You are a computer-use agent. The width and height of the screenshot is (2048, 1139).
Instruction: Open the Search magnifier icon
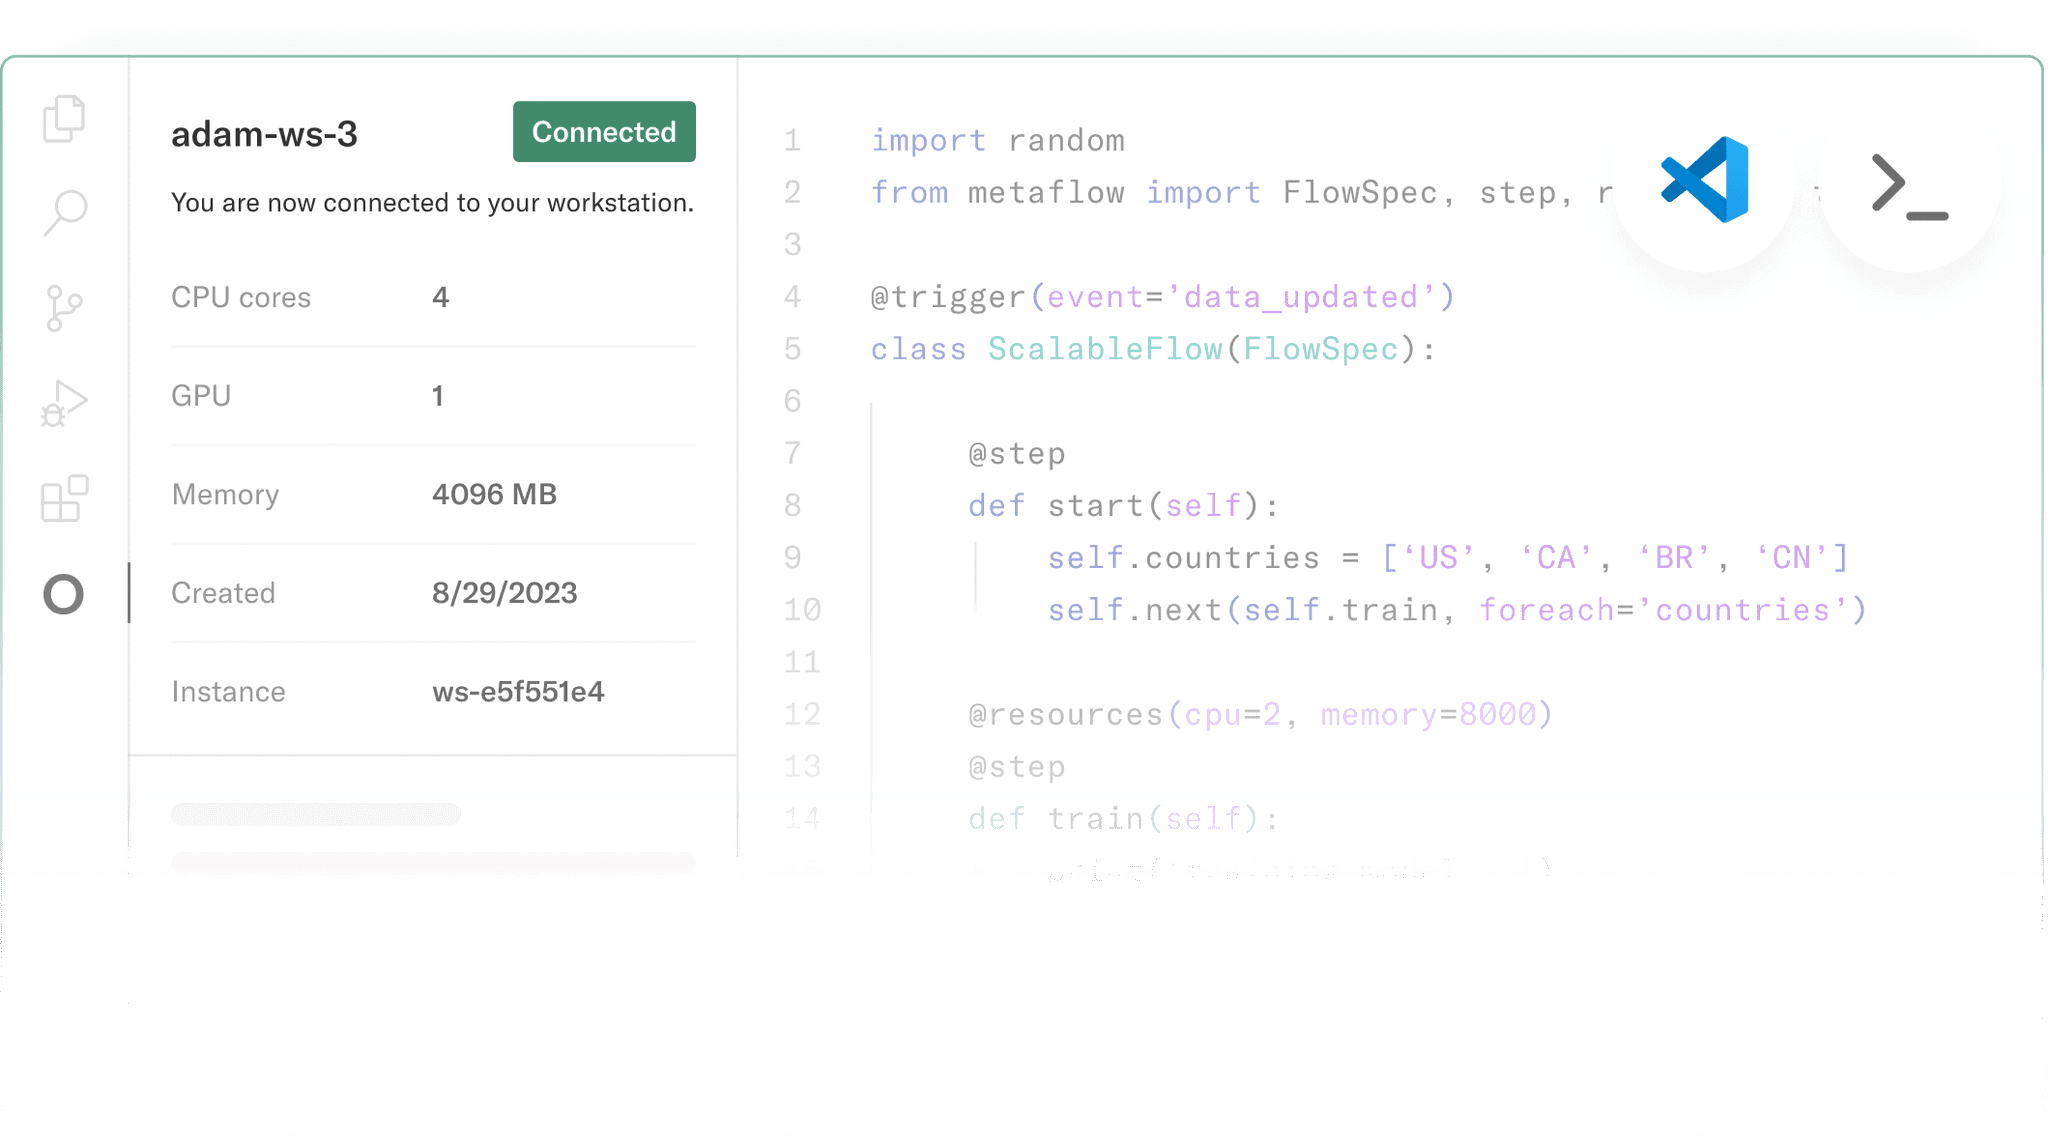[x=65, y=212]
